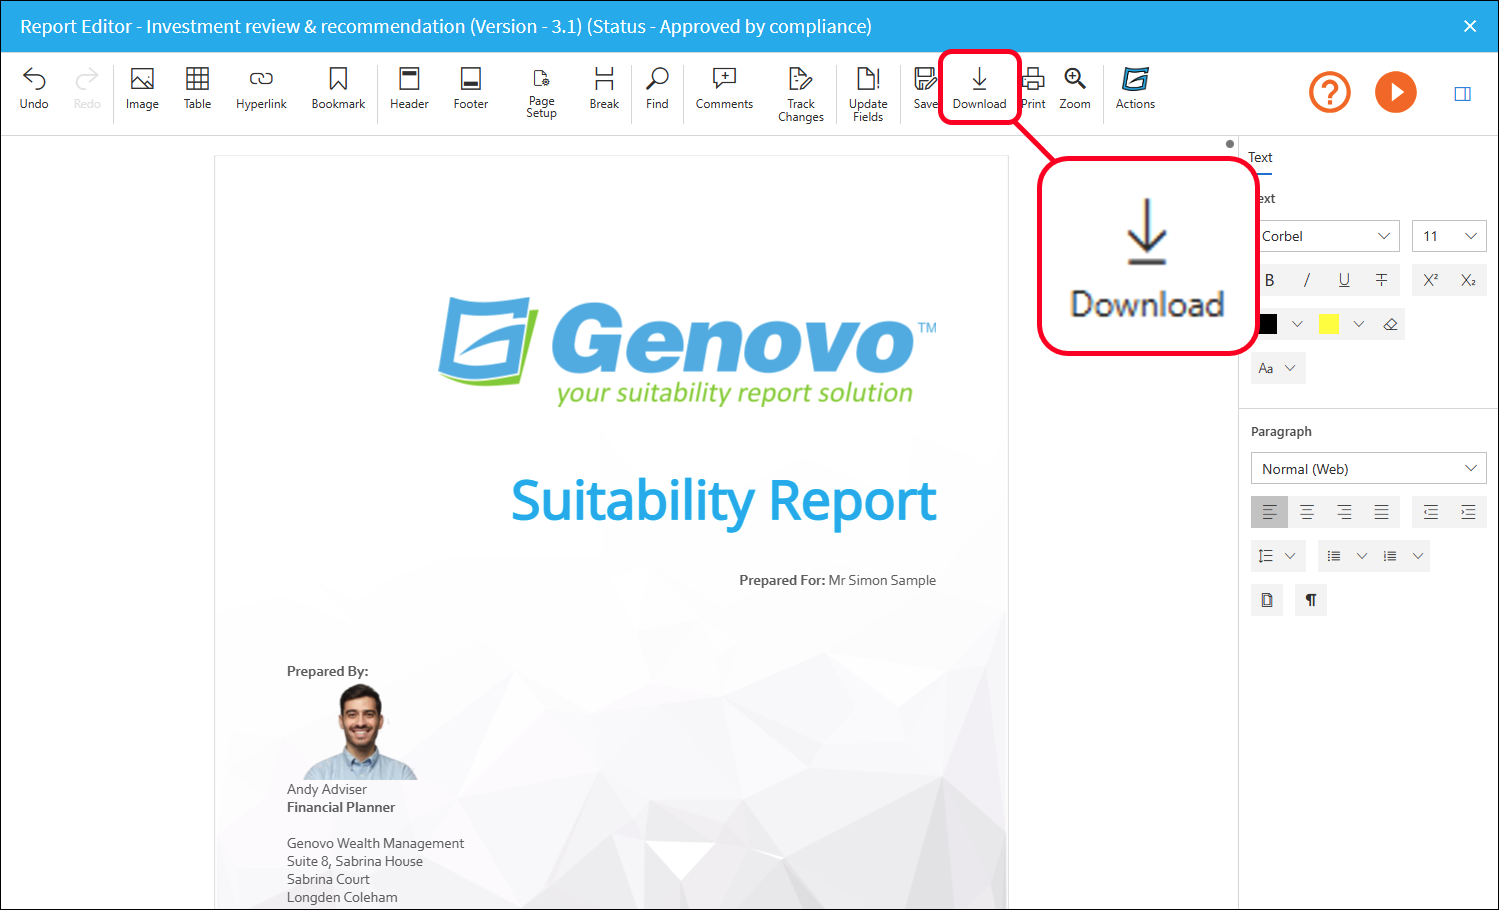
Task: Toggle underline formatting
Action: 1344,280
